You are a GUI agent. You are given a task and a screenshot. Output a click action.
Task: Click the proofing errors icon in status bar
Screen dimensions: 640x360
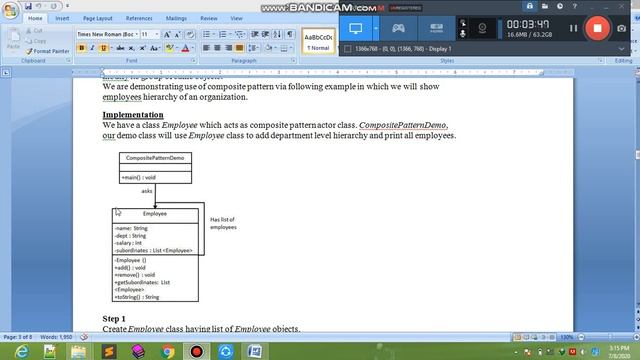[x=84, y=337]
